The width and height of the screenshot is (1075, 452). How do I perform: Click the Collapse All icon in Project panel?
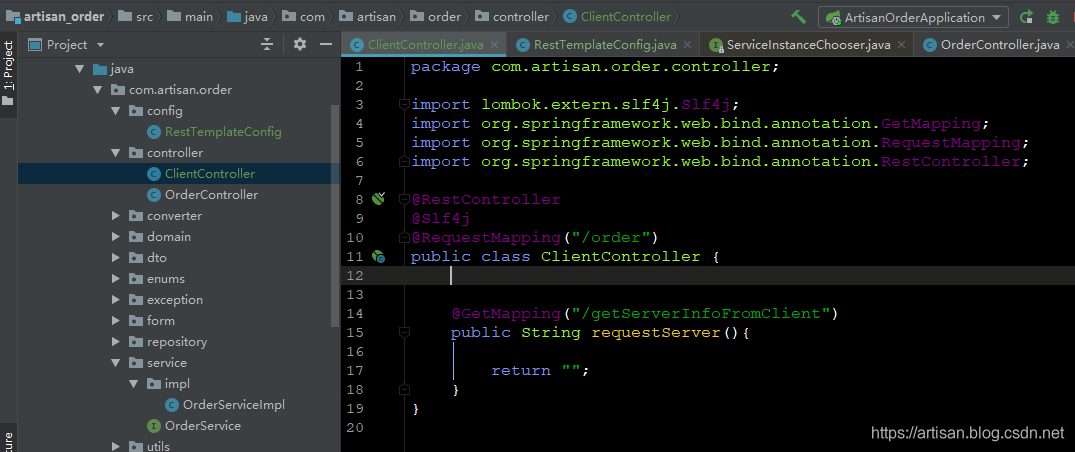pyautogui.click(x=267, y=45)
